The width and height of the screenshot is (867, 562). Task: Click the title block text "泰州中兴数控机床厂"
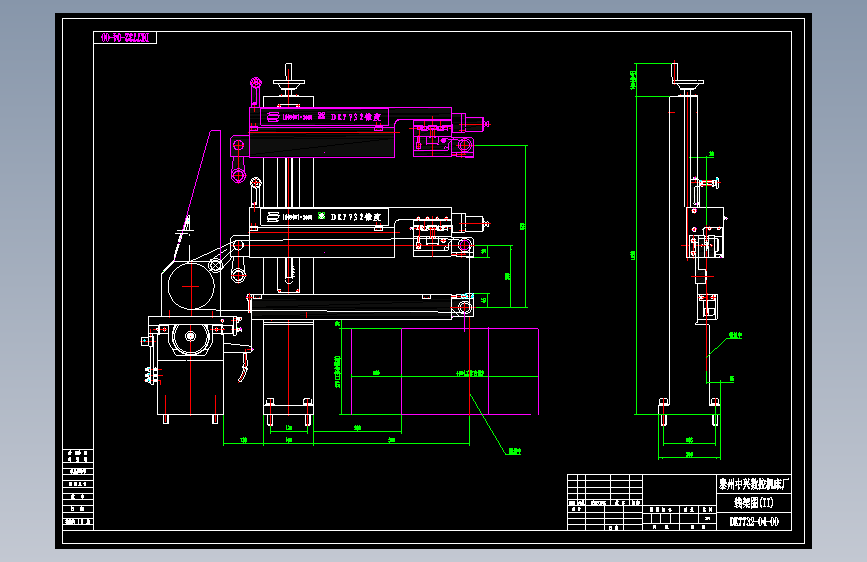(x=754, y=485)
